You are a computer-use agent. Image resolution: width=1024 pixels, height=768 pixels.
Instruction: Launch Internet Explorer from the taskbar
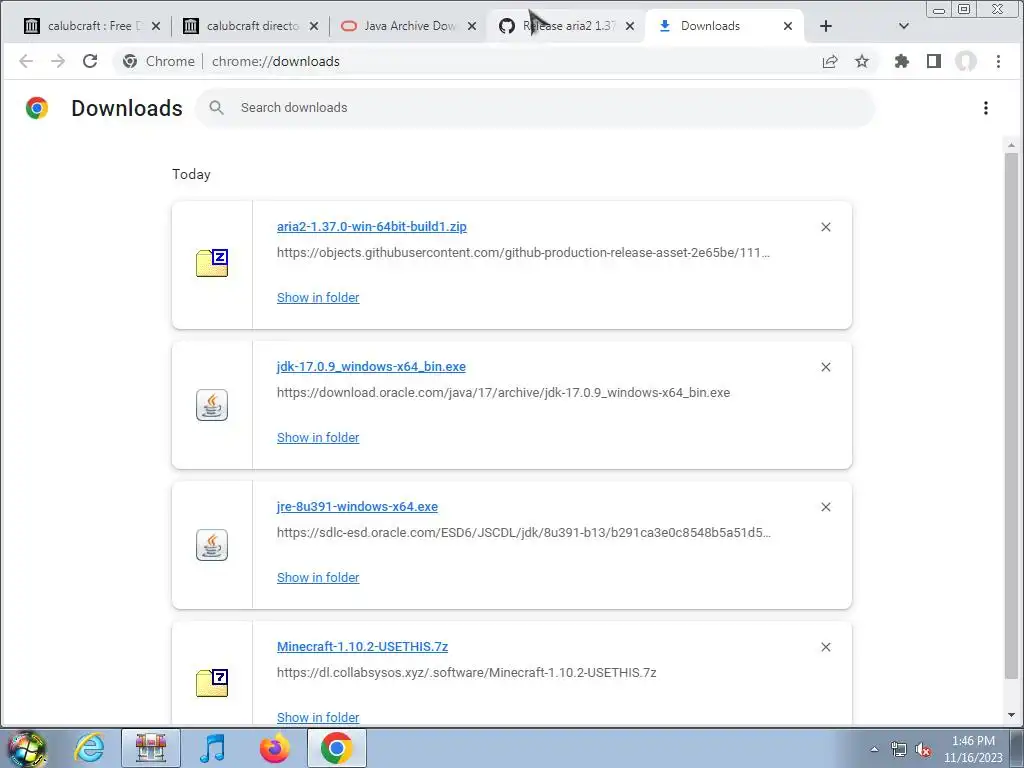tap(89, 748)
